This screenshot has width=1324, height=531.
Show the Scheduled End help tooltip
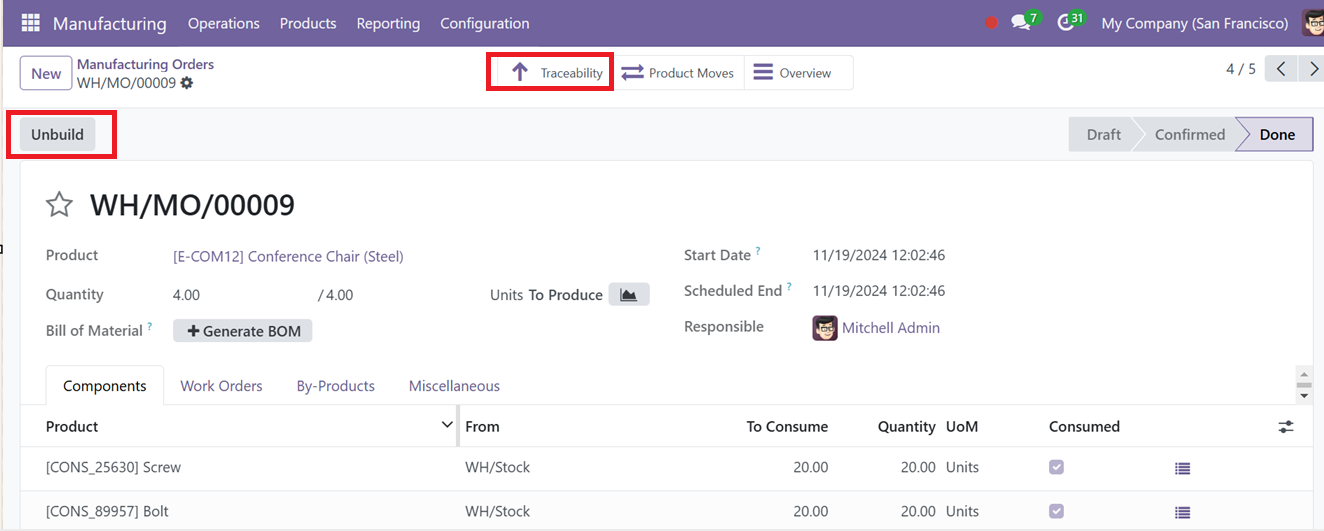point(789,287)
